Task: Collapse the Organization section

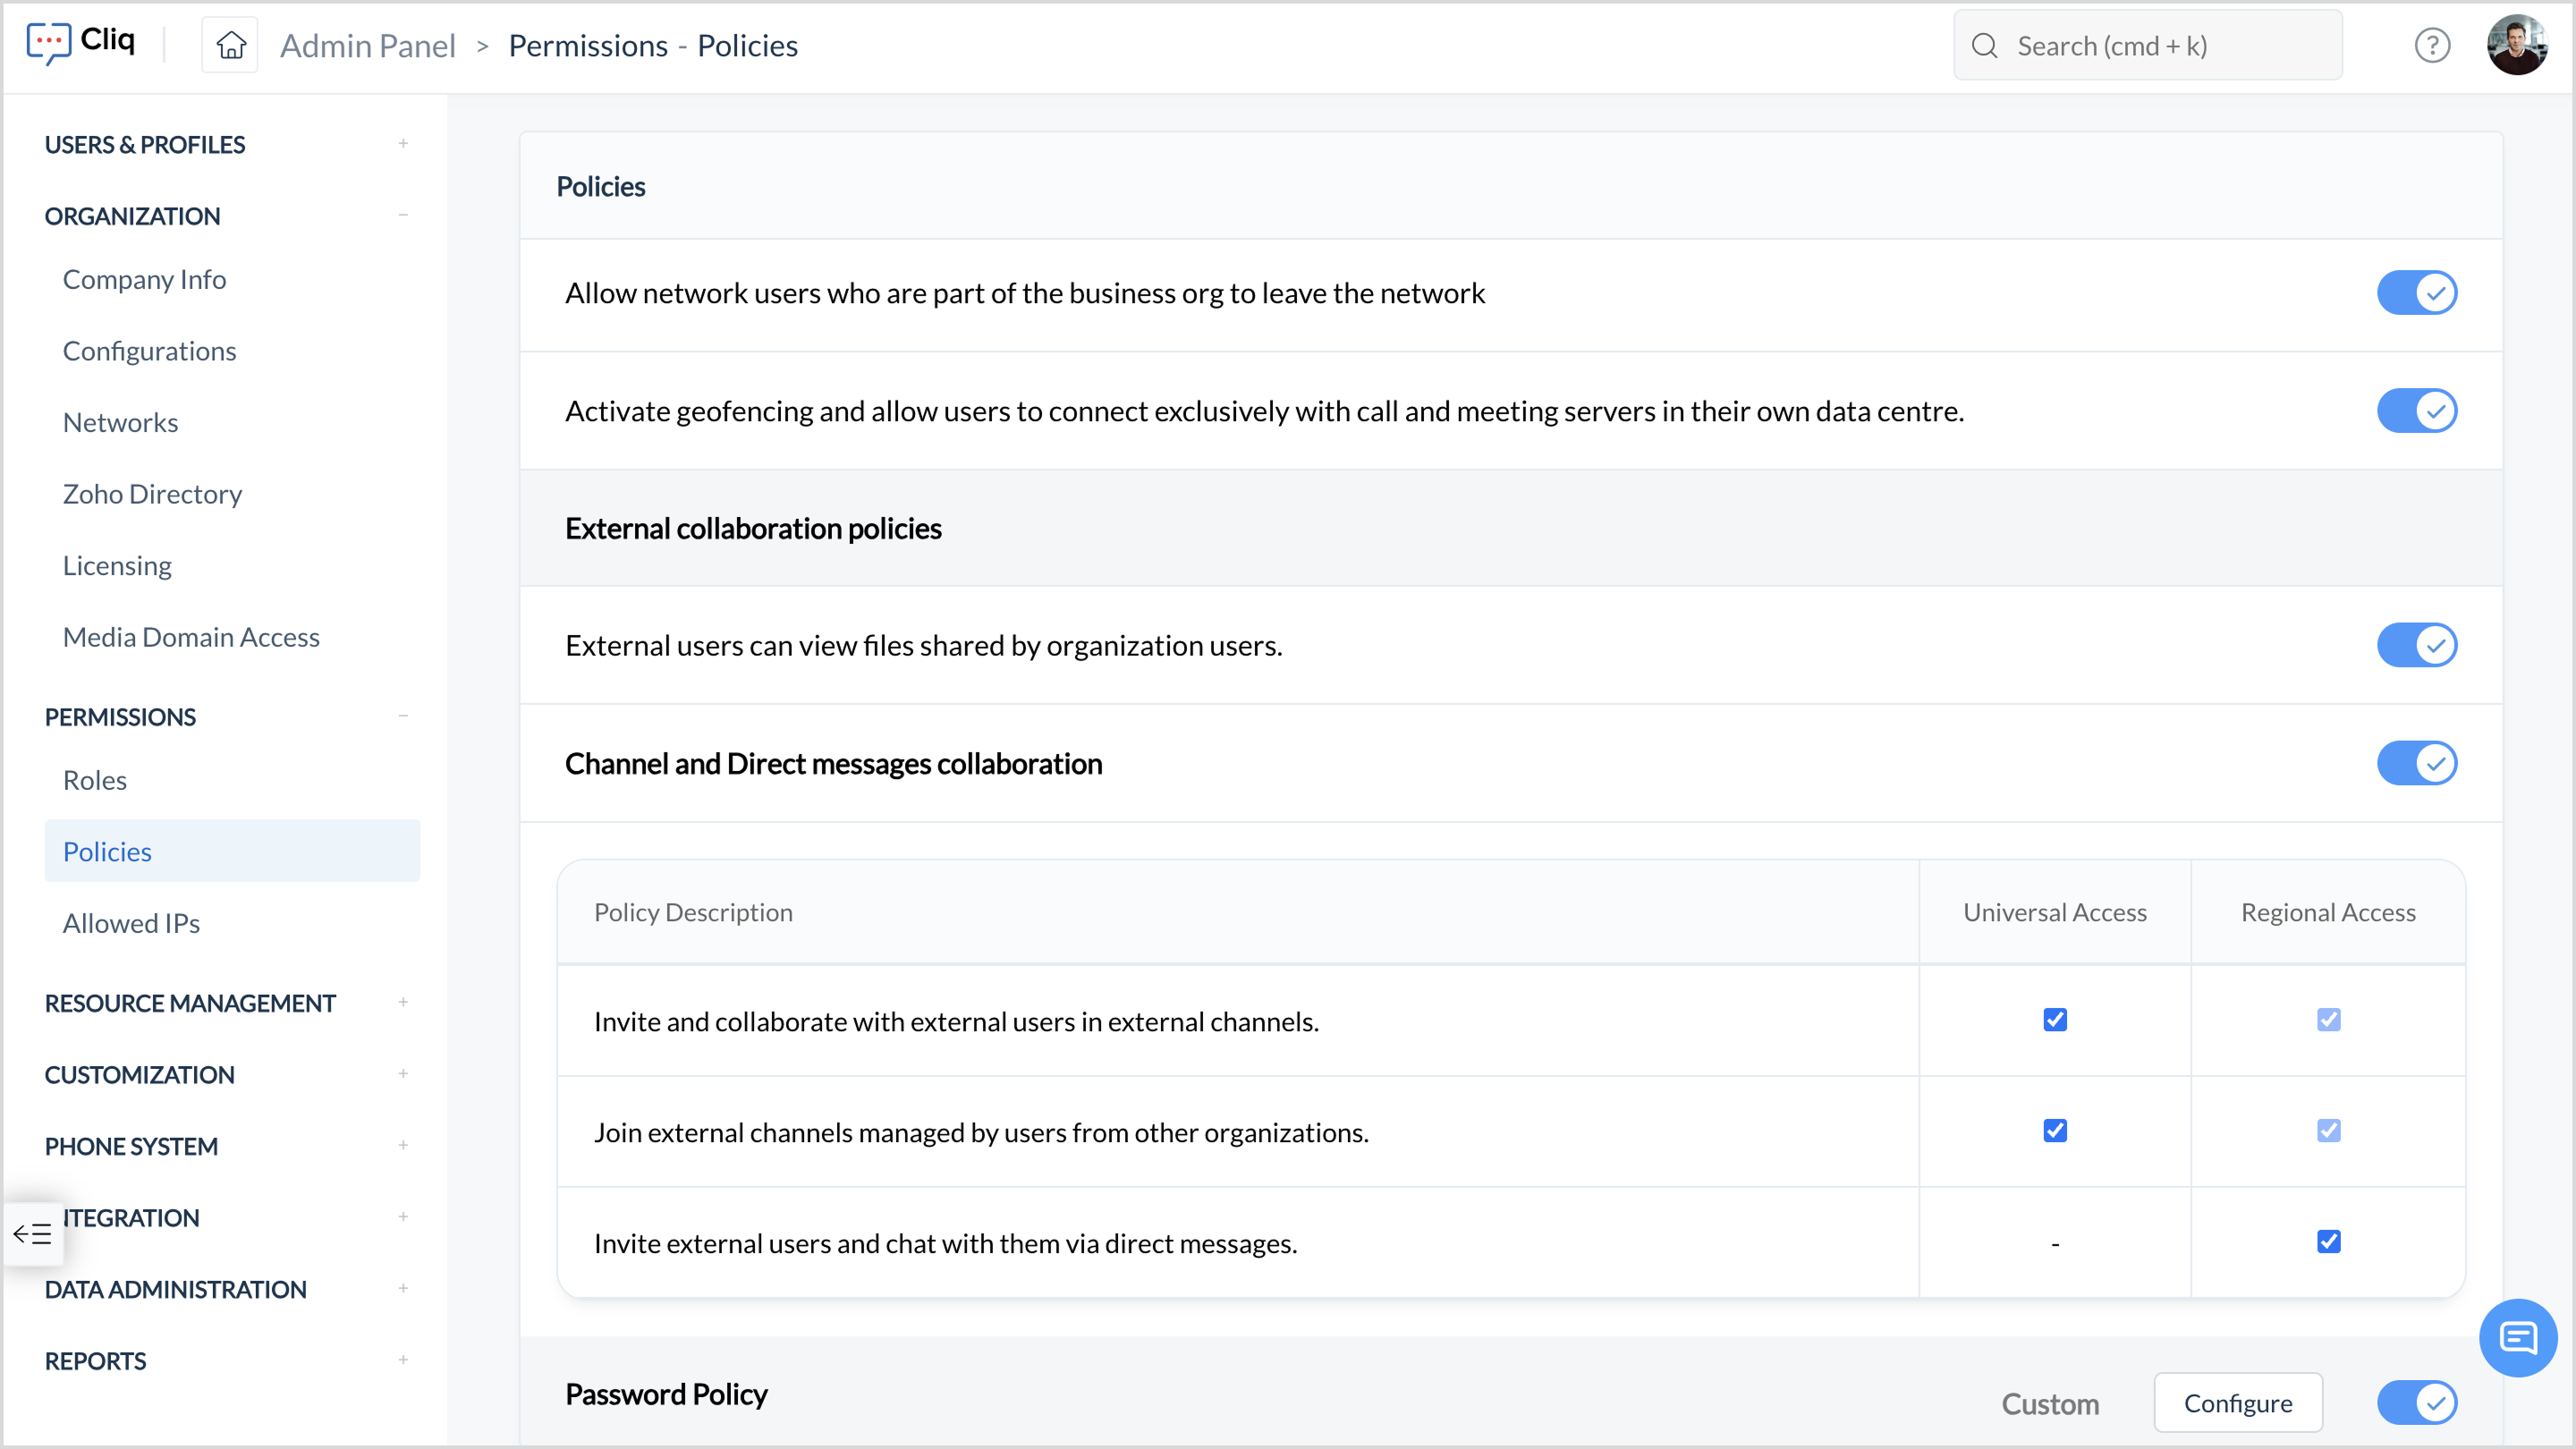Action: 403,215
